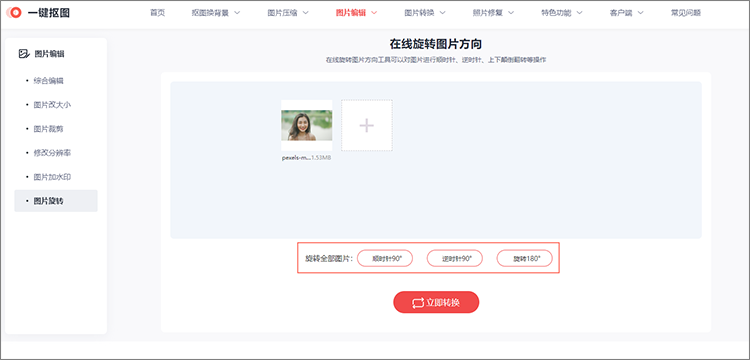Viewport: 750px width, 360px height.
Task: Expand the 照片修复 dropdown arrow
Action: [511, 13]
